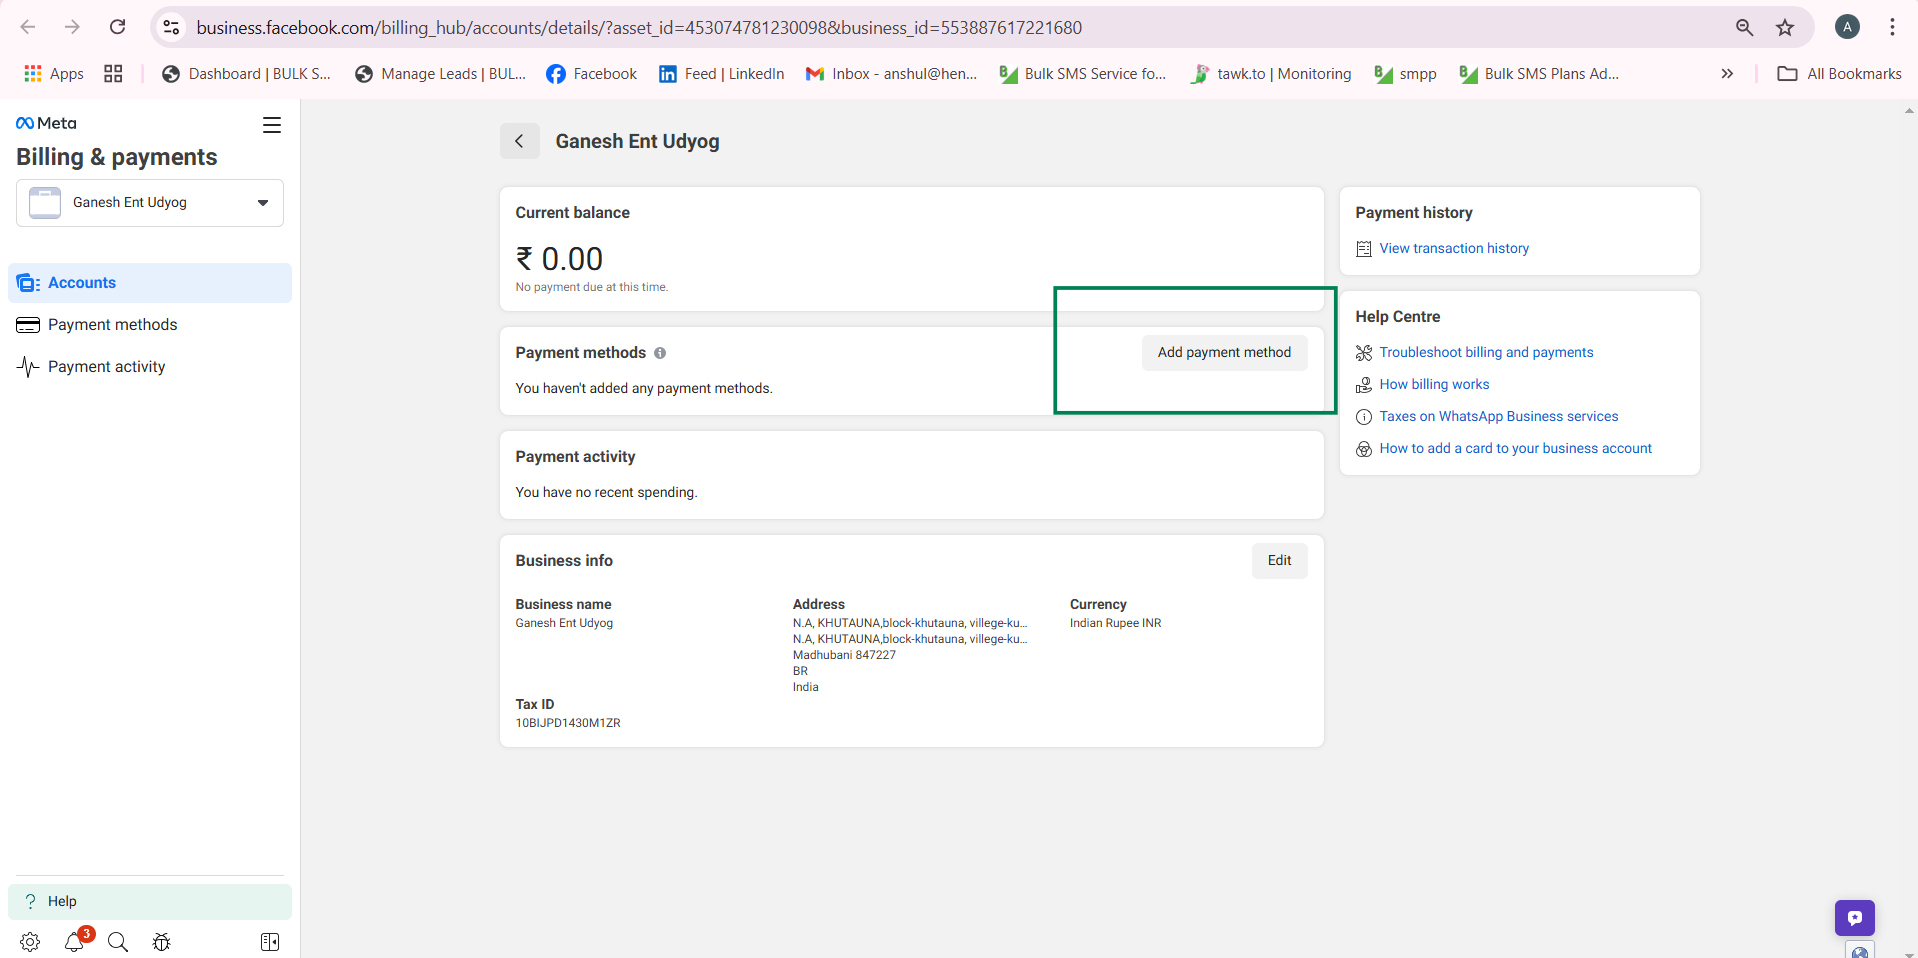Click the search magnifier in sidebar footer
The image size is (1918, 958).
click(118, 942)
